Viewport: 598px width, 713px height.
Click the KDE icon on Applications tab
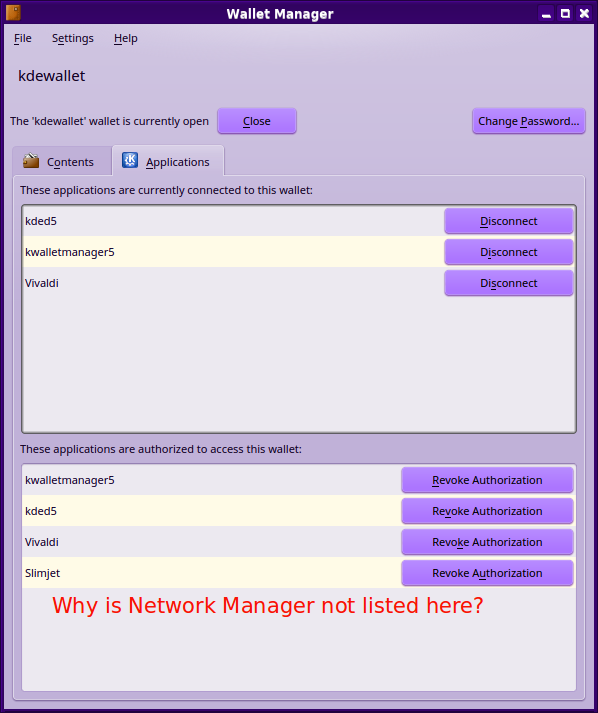[x=130, y=160]
